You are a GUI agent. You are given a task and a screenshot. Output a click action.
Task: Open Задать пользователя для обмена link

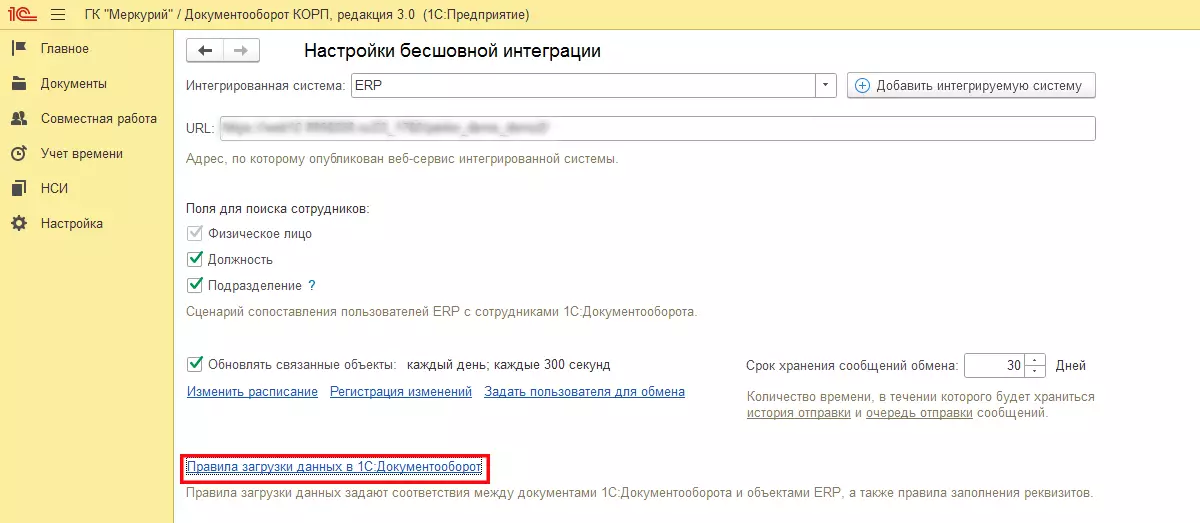pyautogui.click(x=585, y=392)
